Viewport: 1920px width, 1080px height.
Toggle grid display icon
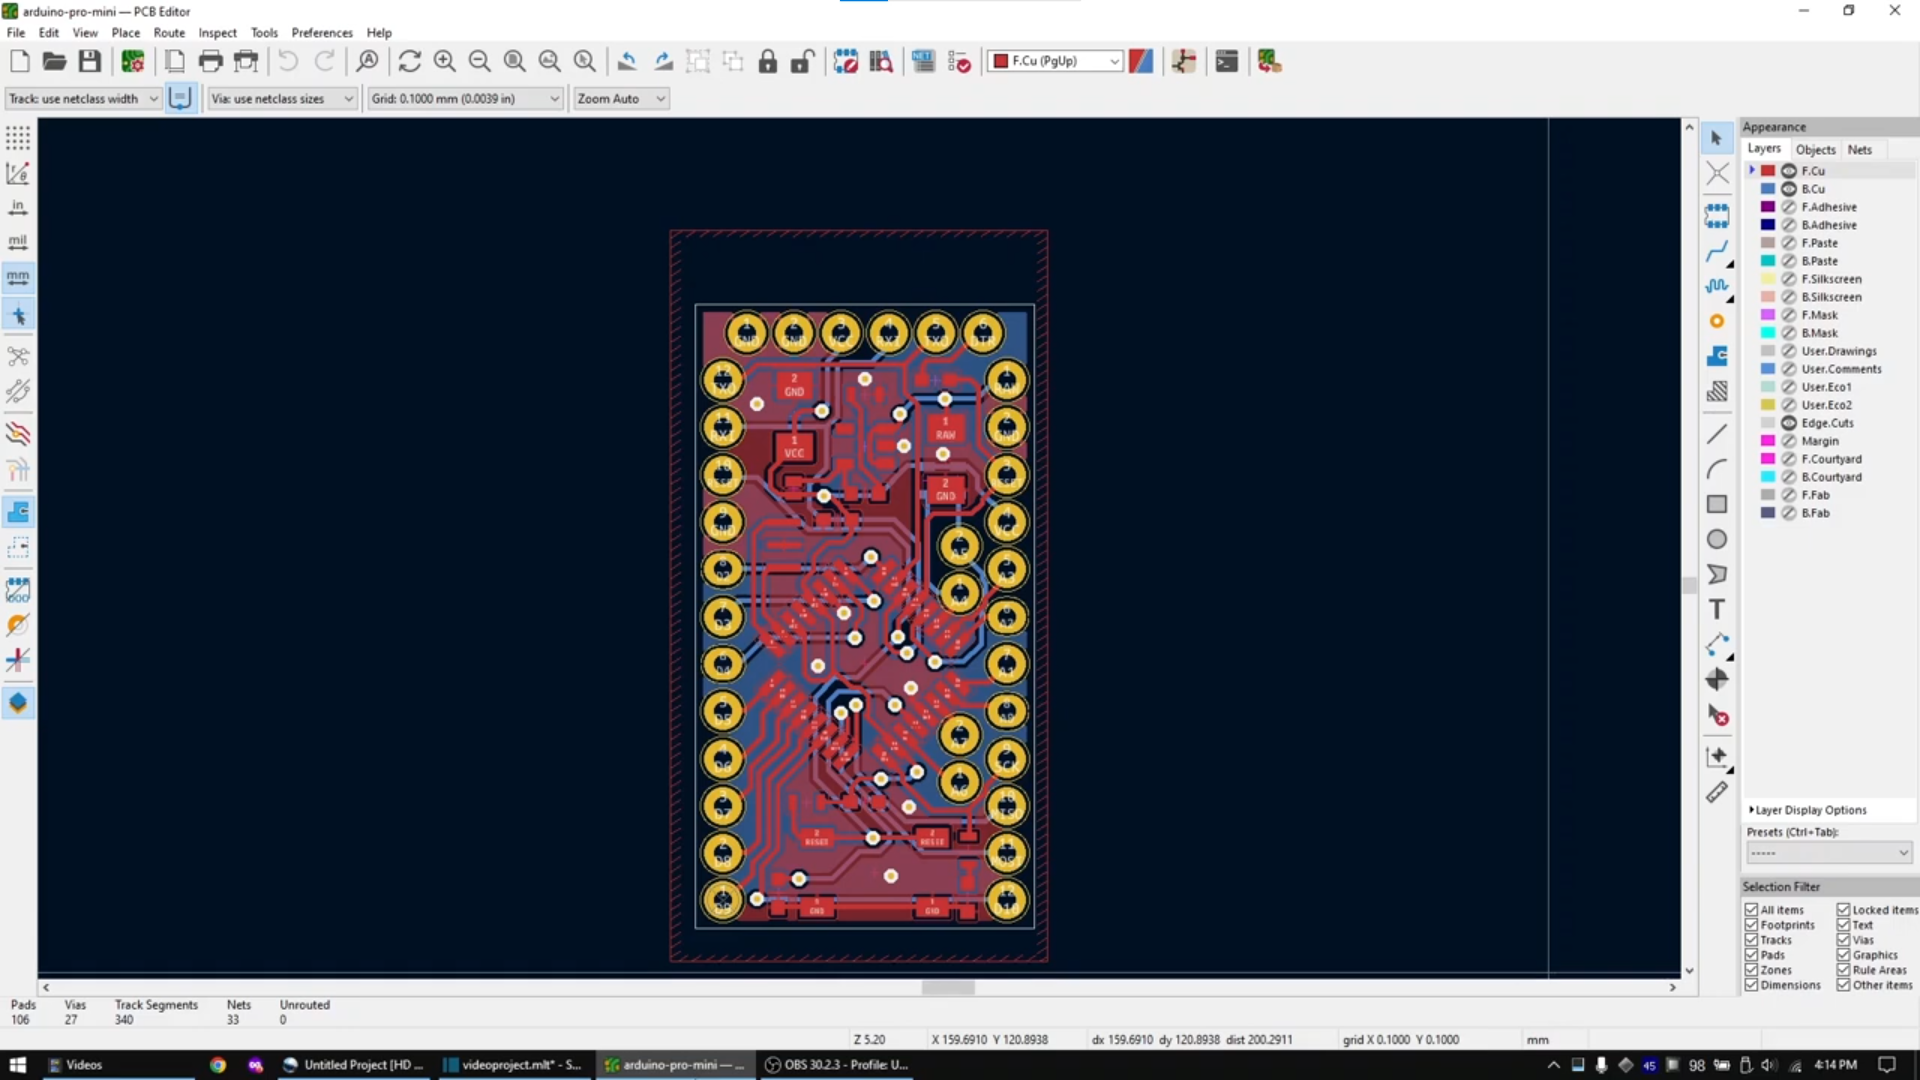18,137
